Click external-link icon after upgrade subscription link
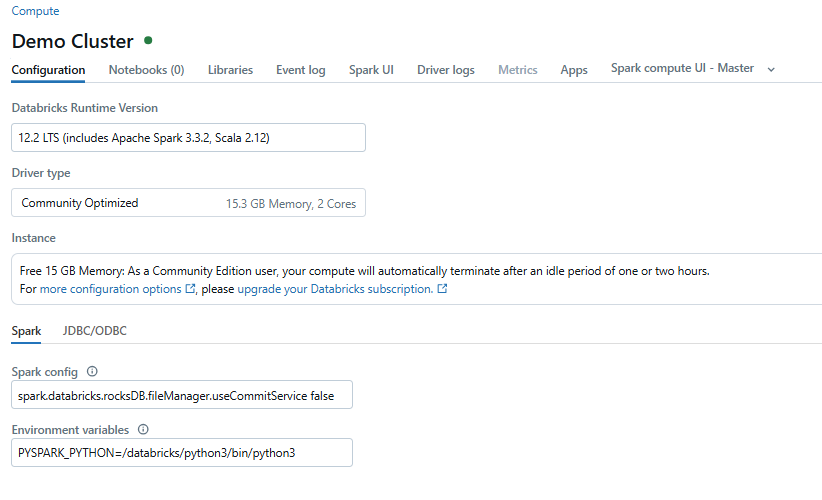 (442, 288)
